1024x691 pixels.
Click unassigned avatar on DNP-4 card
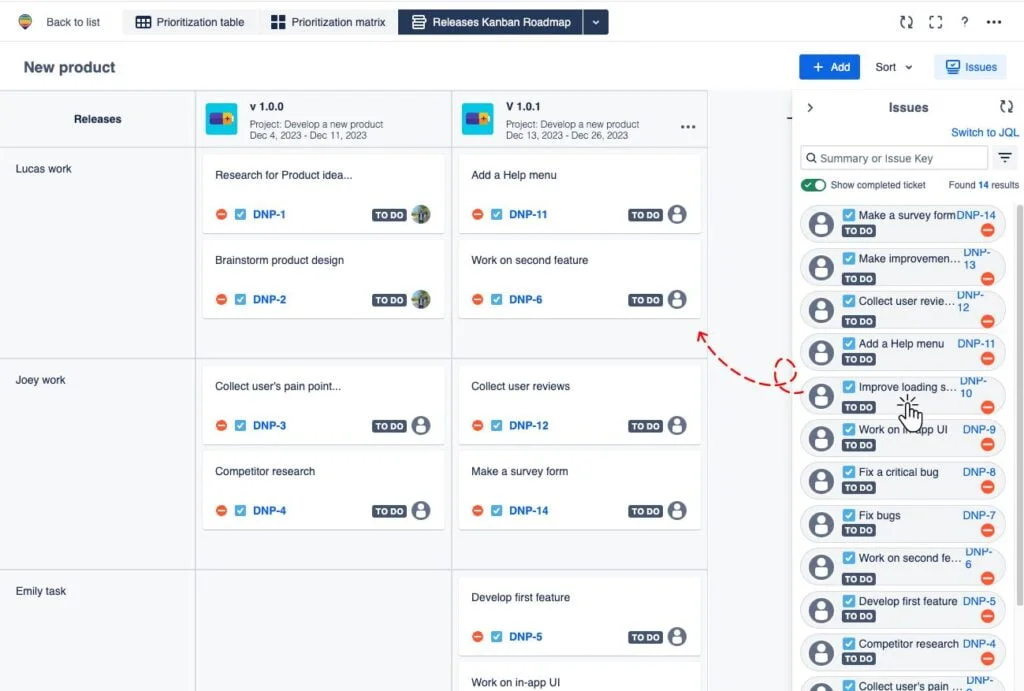[421, 510]
